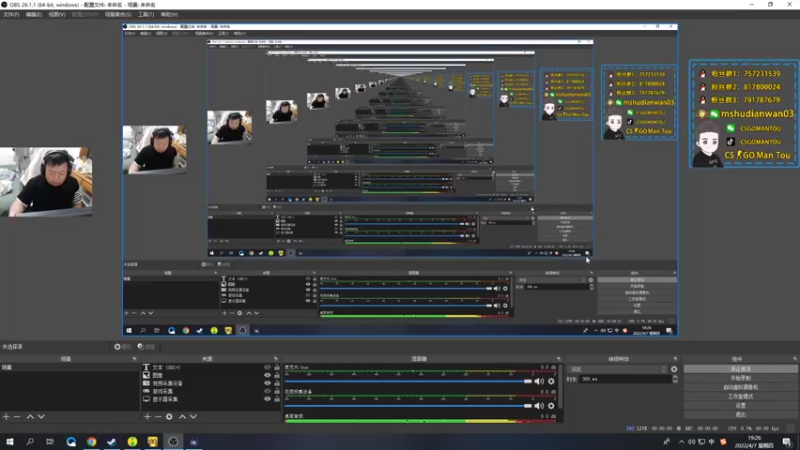Viewport: 800px width, 450px height.
Task: Move source down in Sources panel
Action: coord(193,417)
